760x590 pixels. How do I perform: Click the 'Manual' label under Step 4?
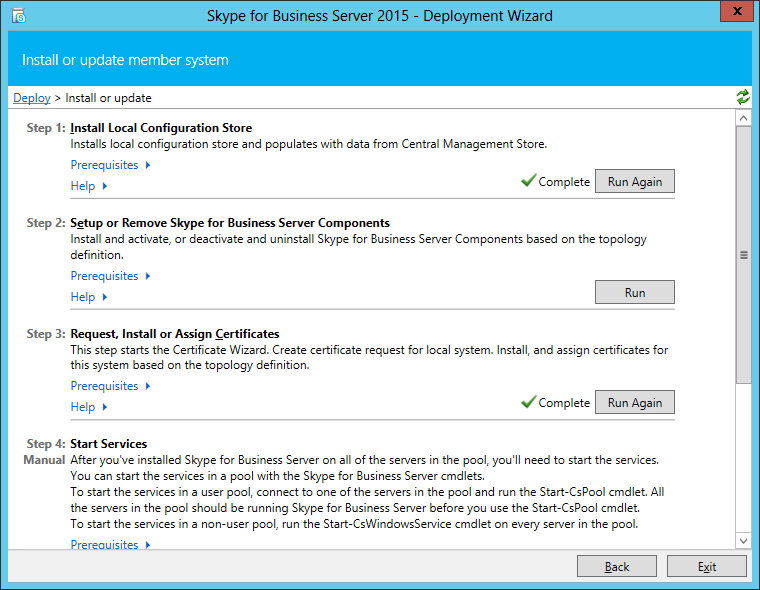pyautogui.click(x=44, y=460)
